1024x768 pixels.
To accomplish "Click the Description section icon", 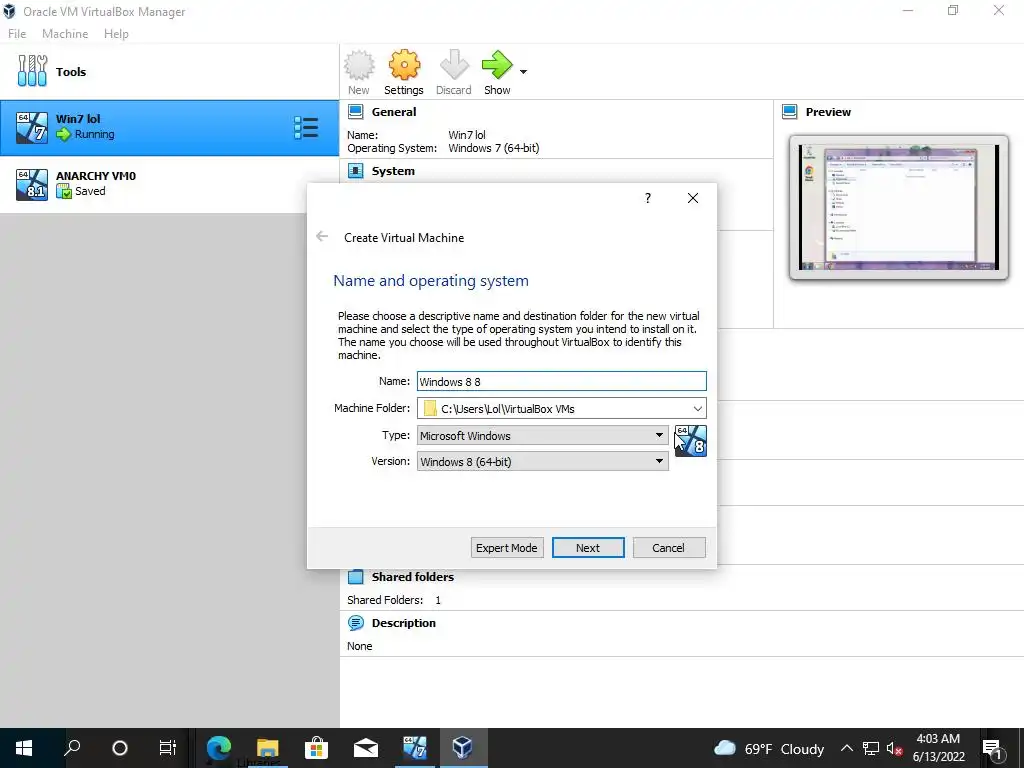I will point(355,623).
